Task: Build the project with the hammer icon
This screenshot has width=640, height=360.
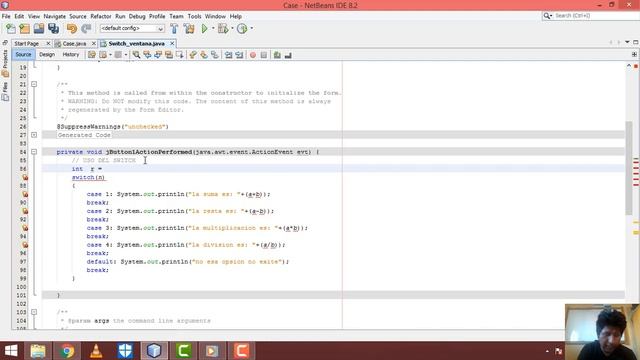Action: (174, 29)
